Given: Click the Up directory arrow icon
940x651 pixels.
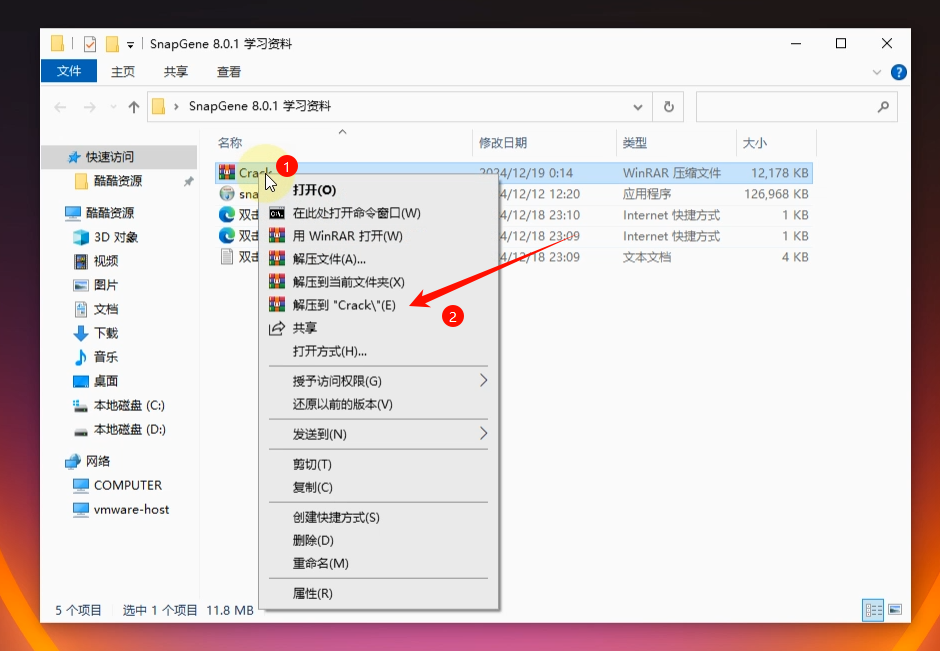Looking at the screenshot, I should pos(134,107).
